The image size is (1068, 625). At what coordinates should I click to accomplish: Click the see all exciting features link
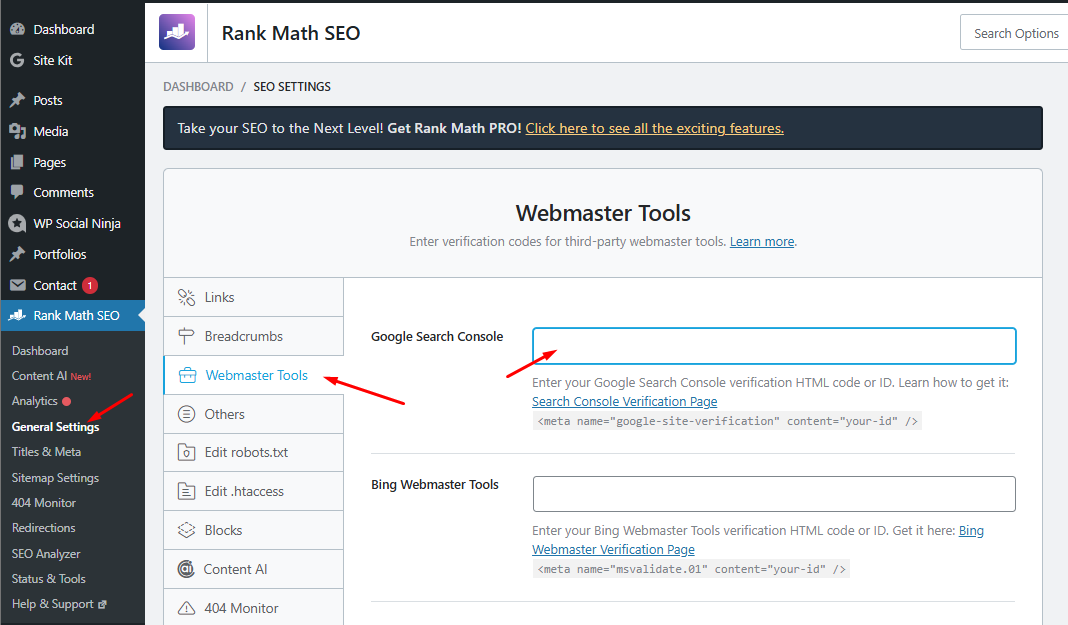(655, 128)
